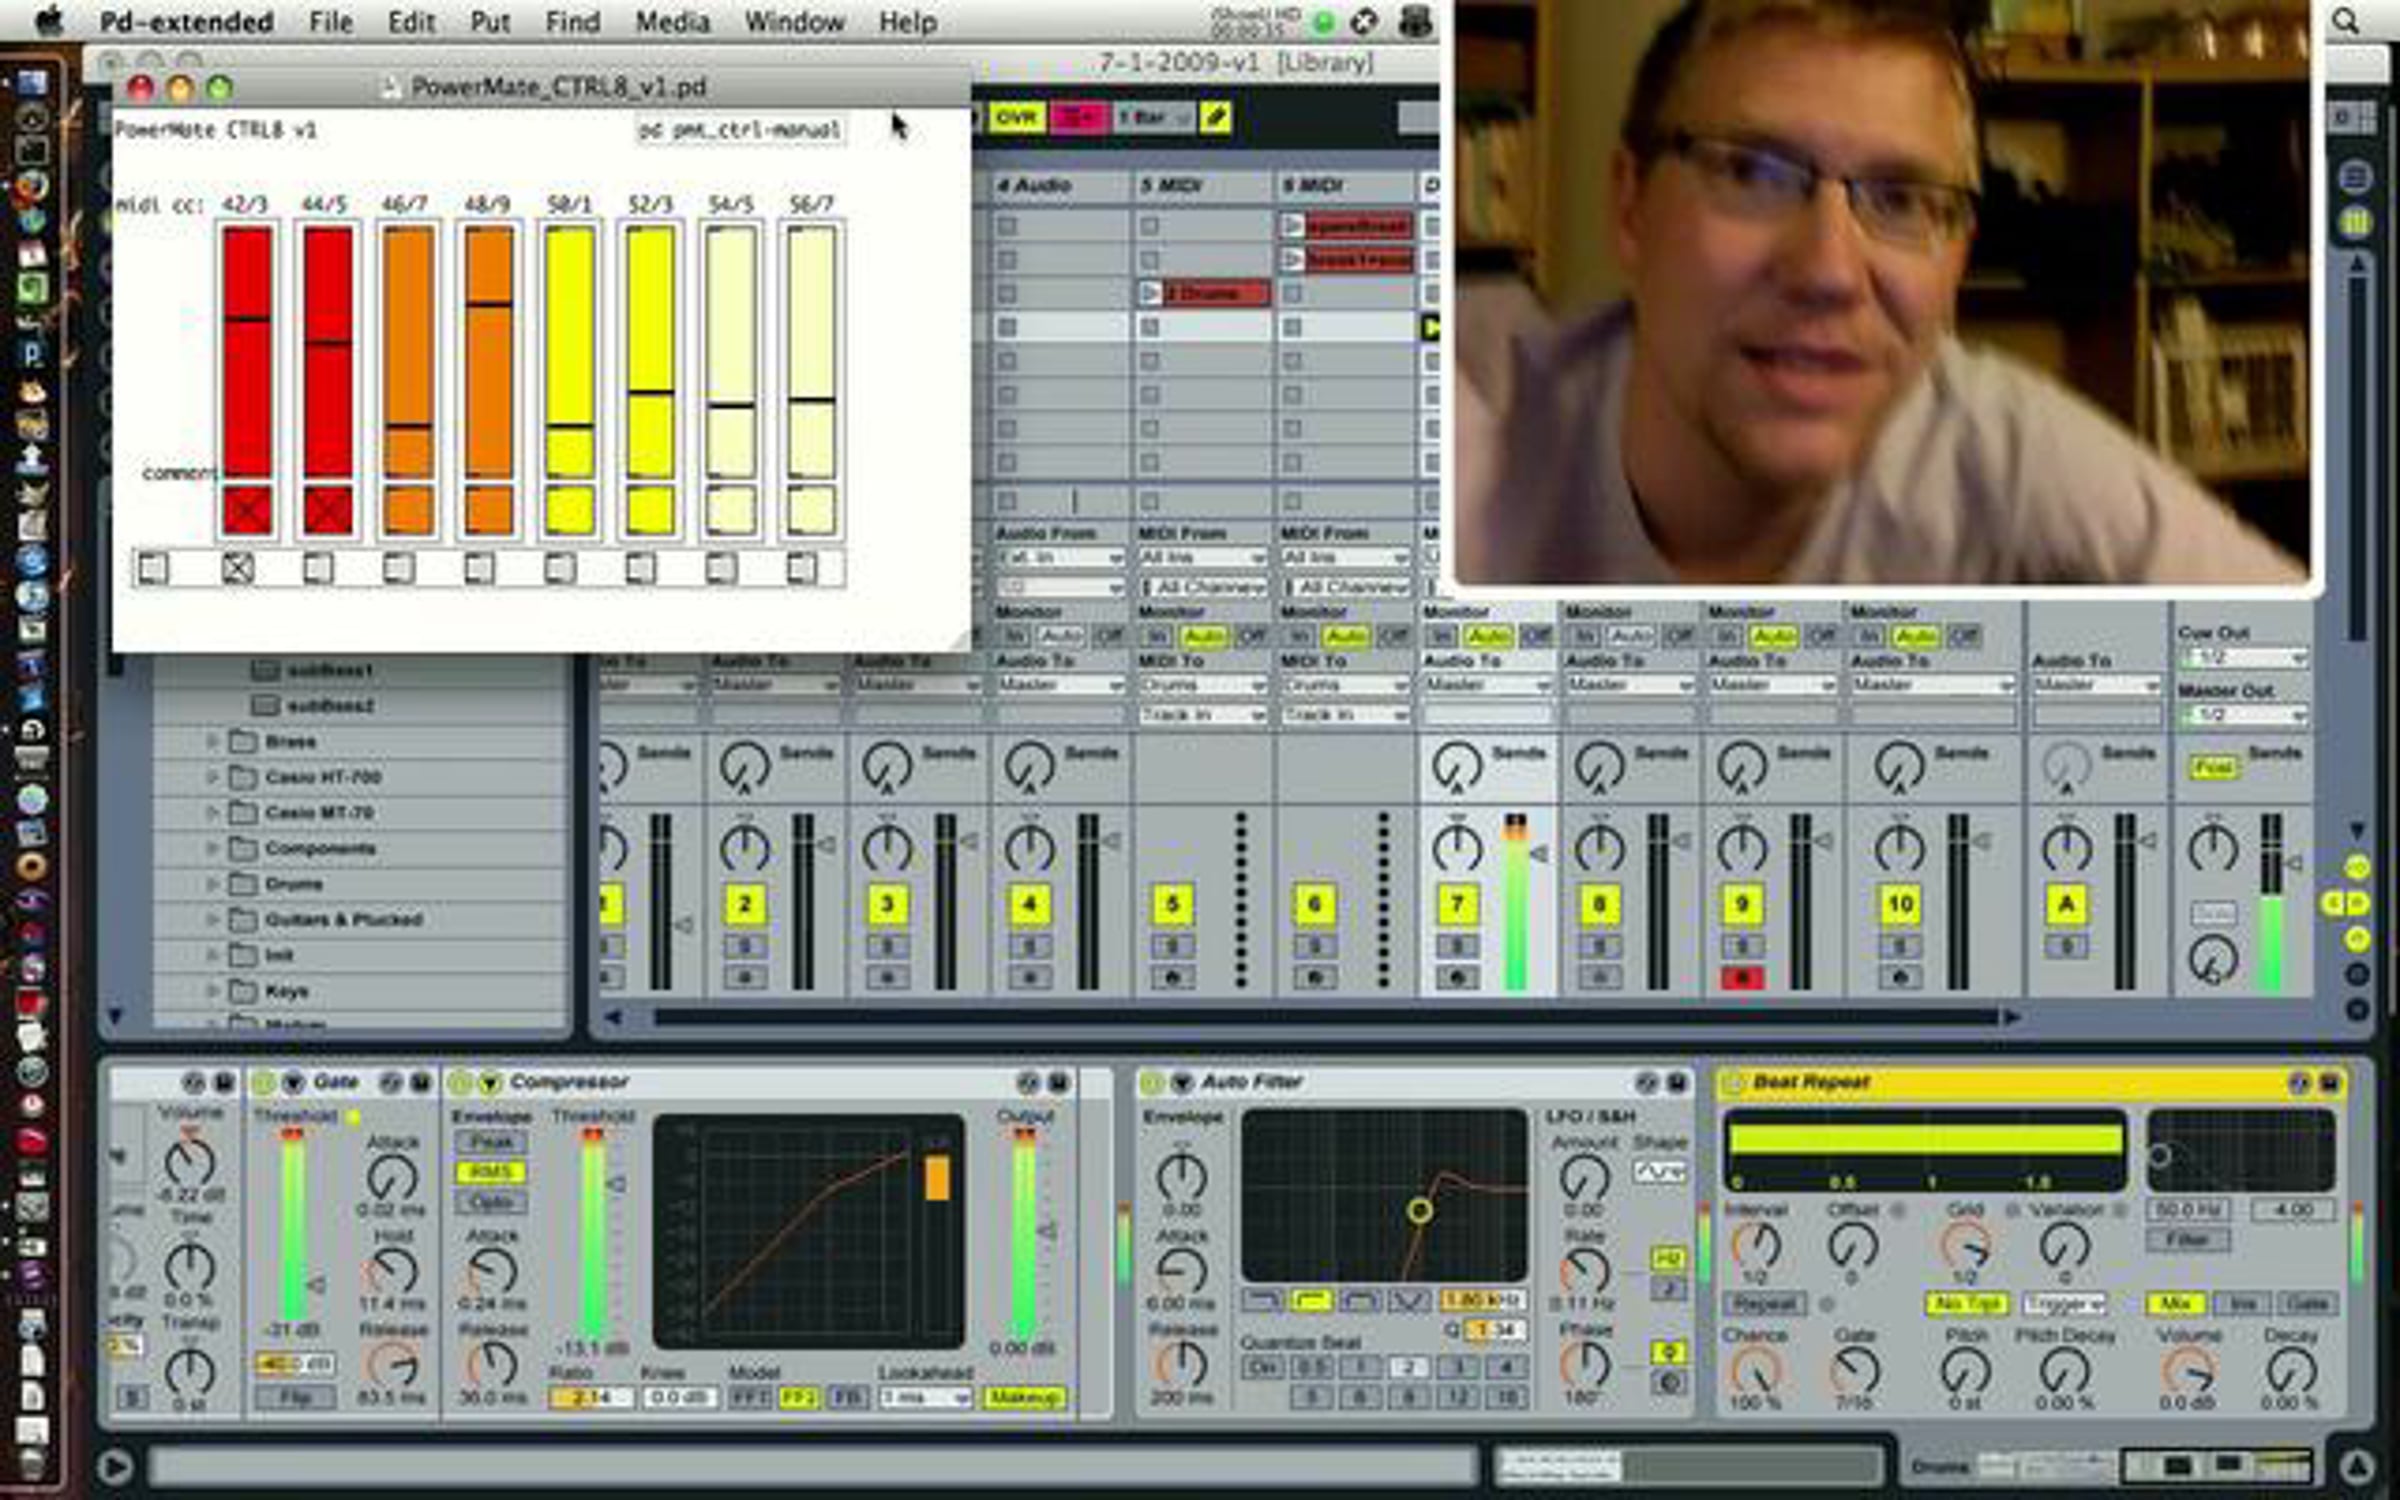Image resolution: width=2400 pixels, height=1500 pixels.
Task: Open the 5 MIDI track 'MIDI From' dropdown
Action: click(1203, 557)
